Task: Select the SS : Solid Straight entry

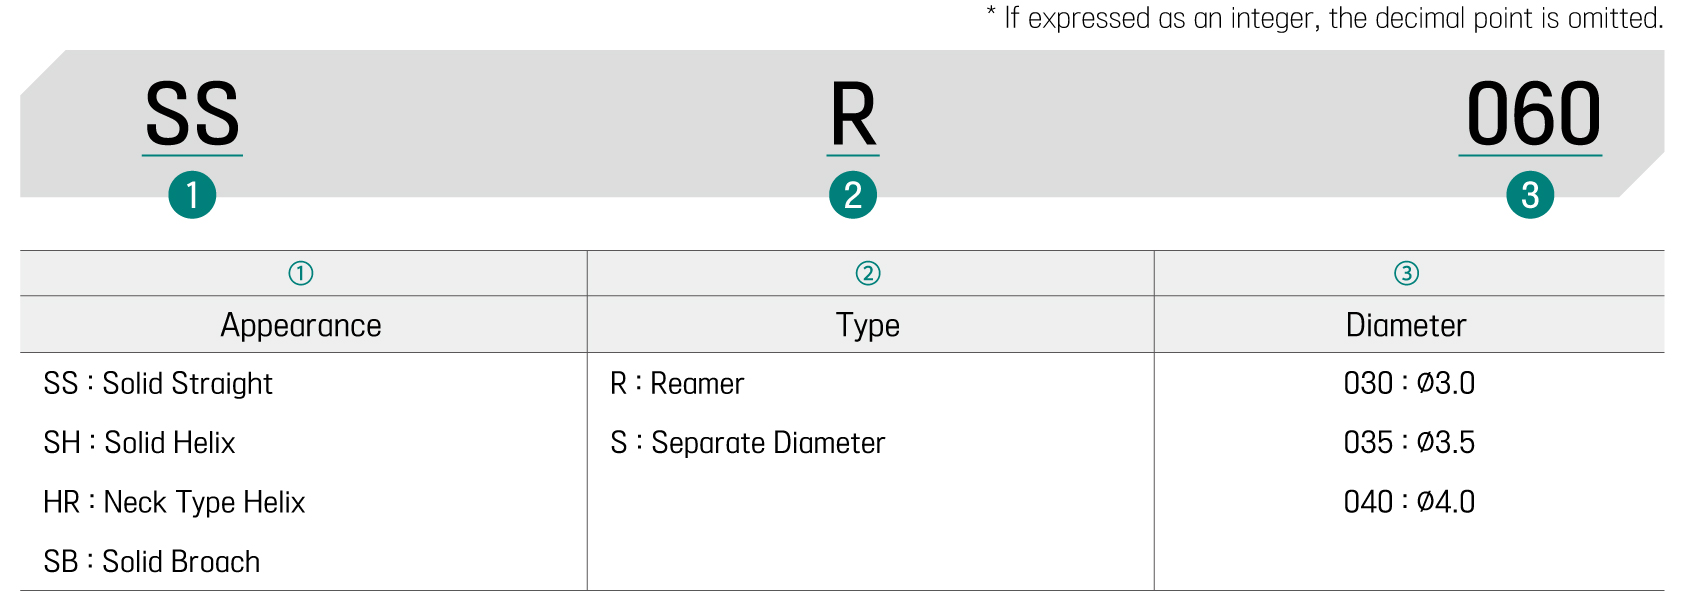Action: click(x=158, y=383)
